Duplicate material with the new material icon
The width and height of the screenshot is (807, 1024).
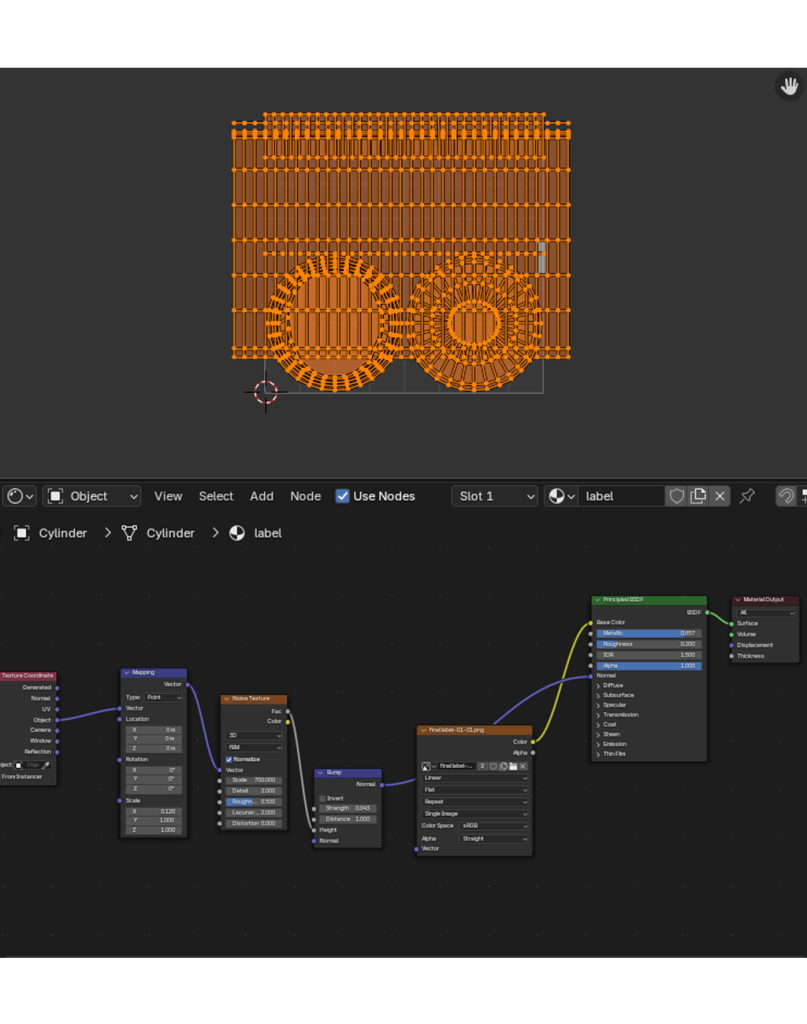pos(698,496)
